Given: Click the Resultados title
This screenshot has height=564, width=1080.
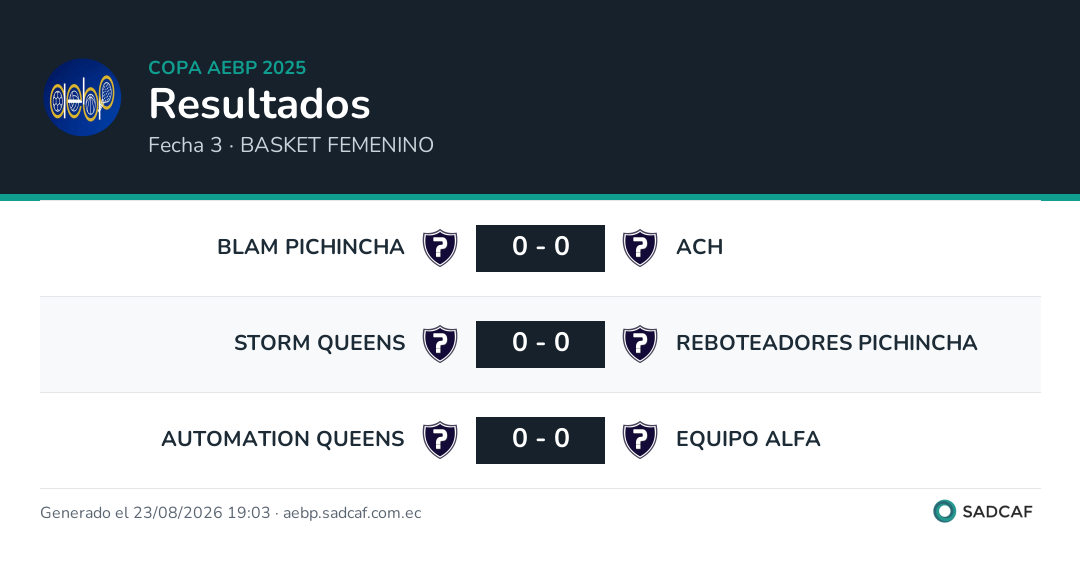Looking at the screenshot, I should pyautogui.click(x=260, y=104).
